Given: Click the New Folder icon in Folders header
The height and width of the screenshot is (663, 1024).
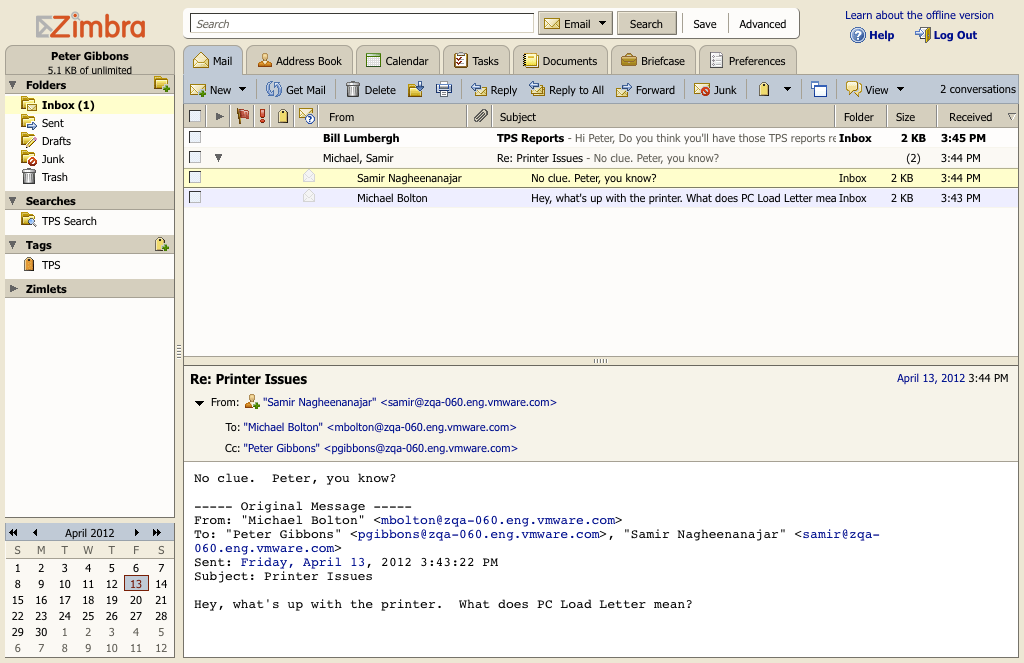Looking at the screenshot, I should pyautogui.click(x=161, y=84).
